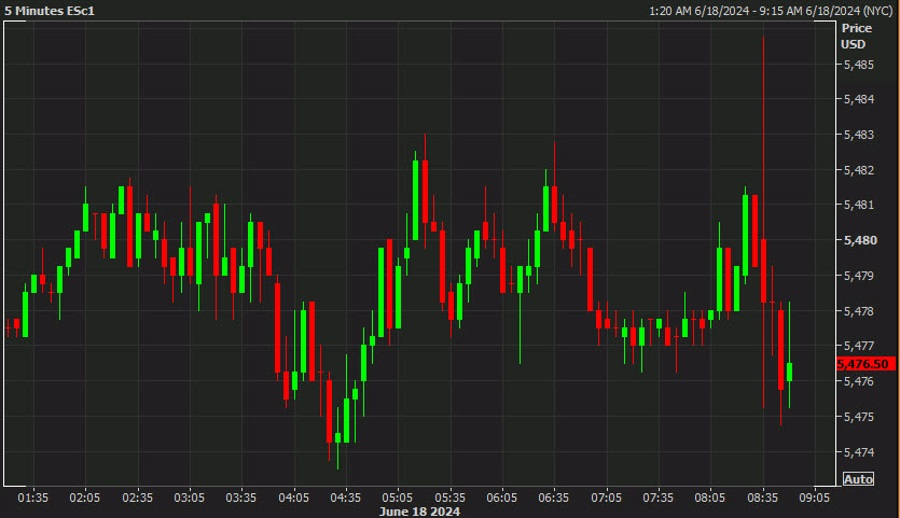Click the 03:35 time axis label

pyautogui.click(x=241, y=497)
